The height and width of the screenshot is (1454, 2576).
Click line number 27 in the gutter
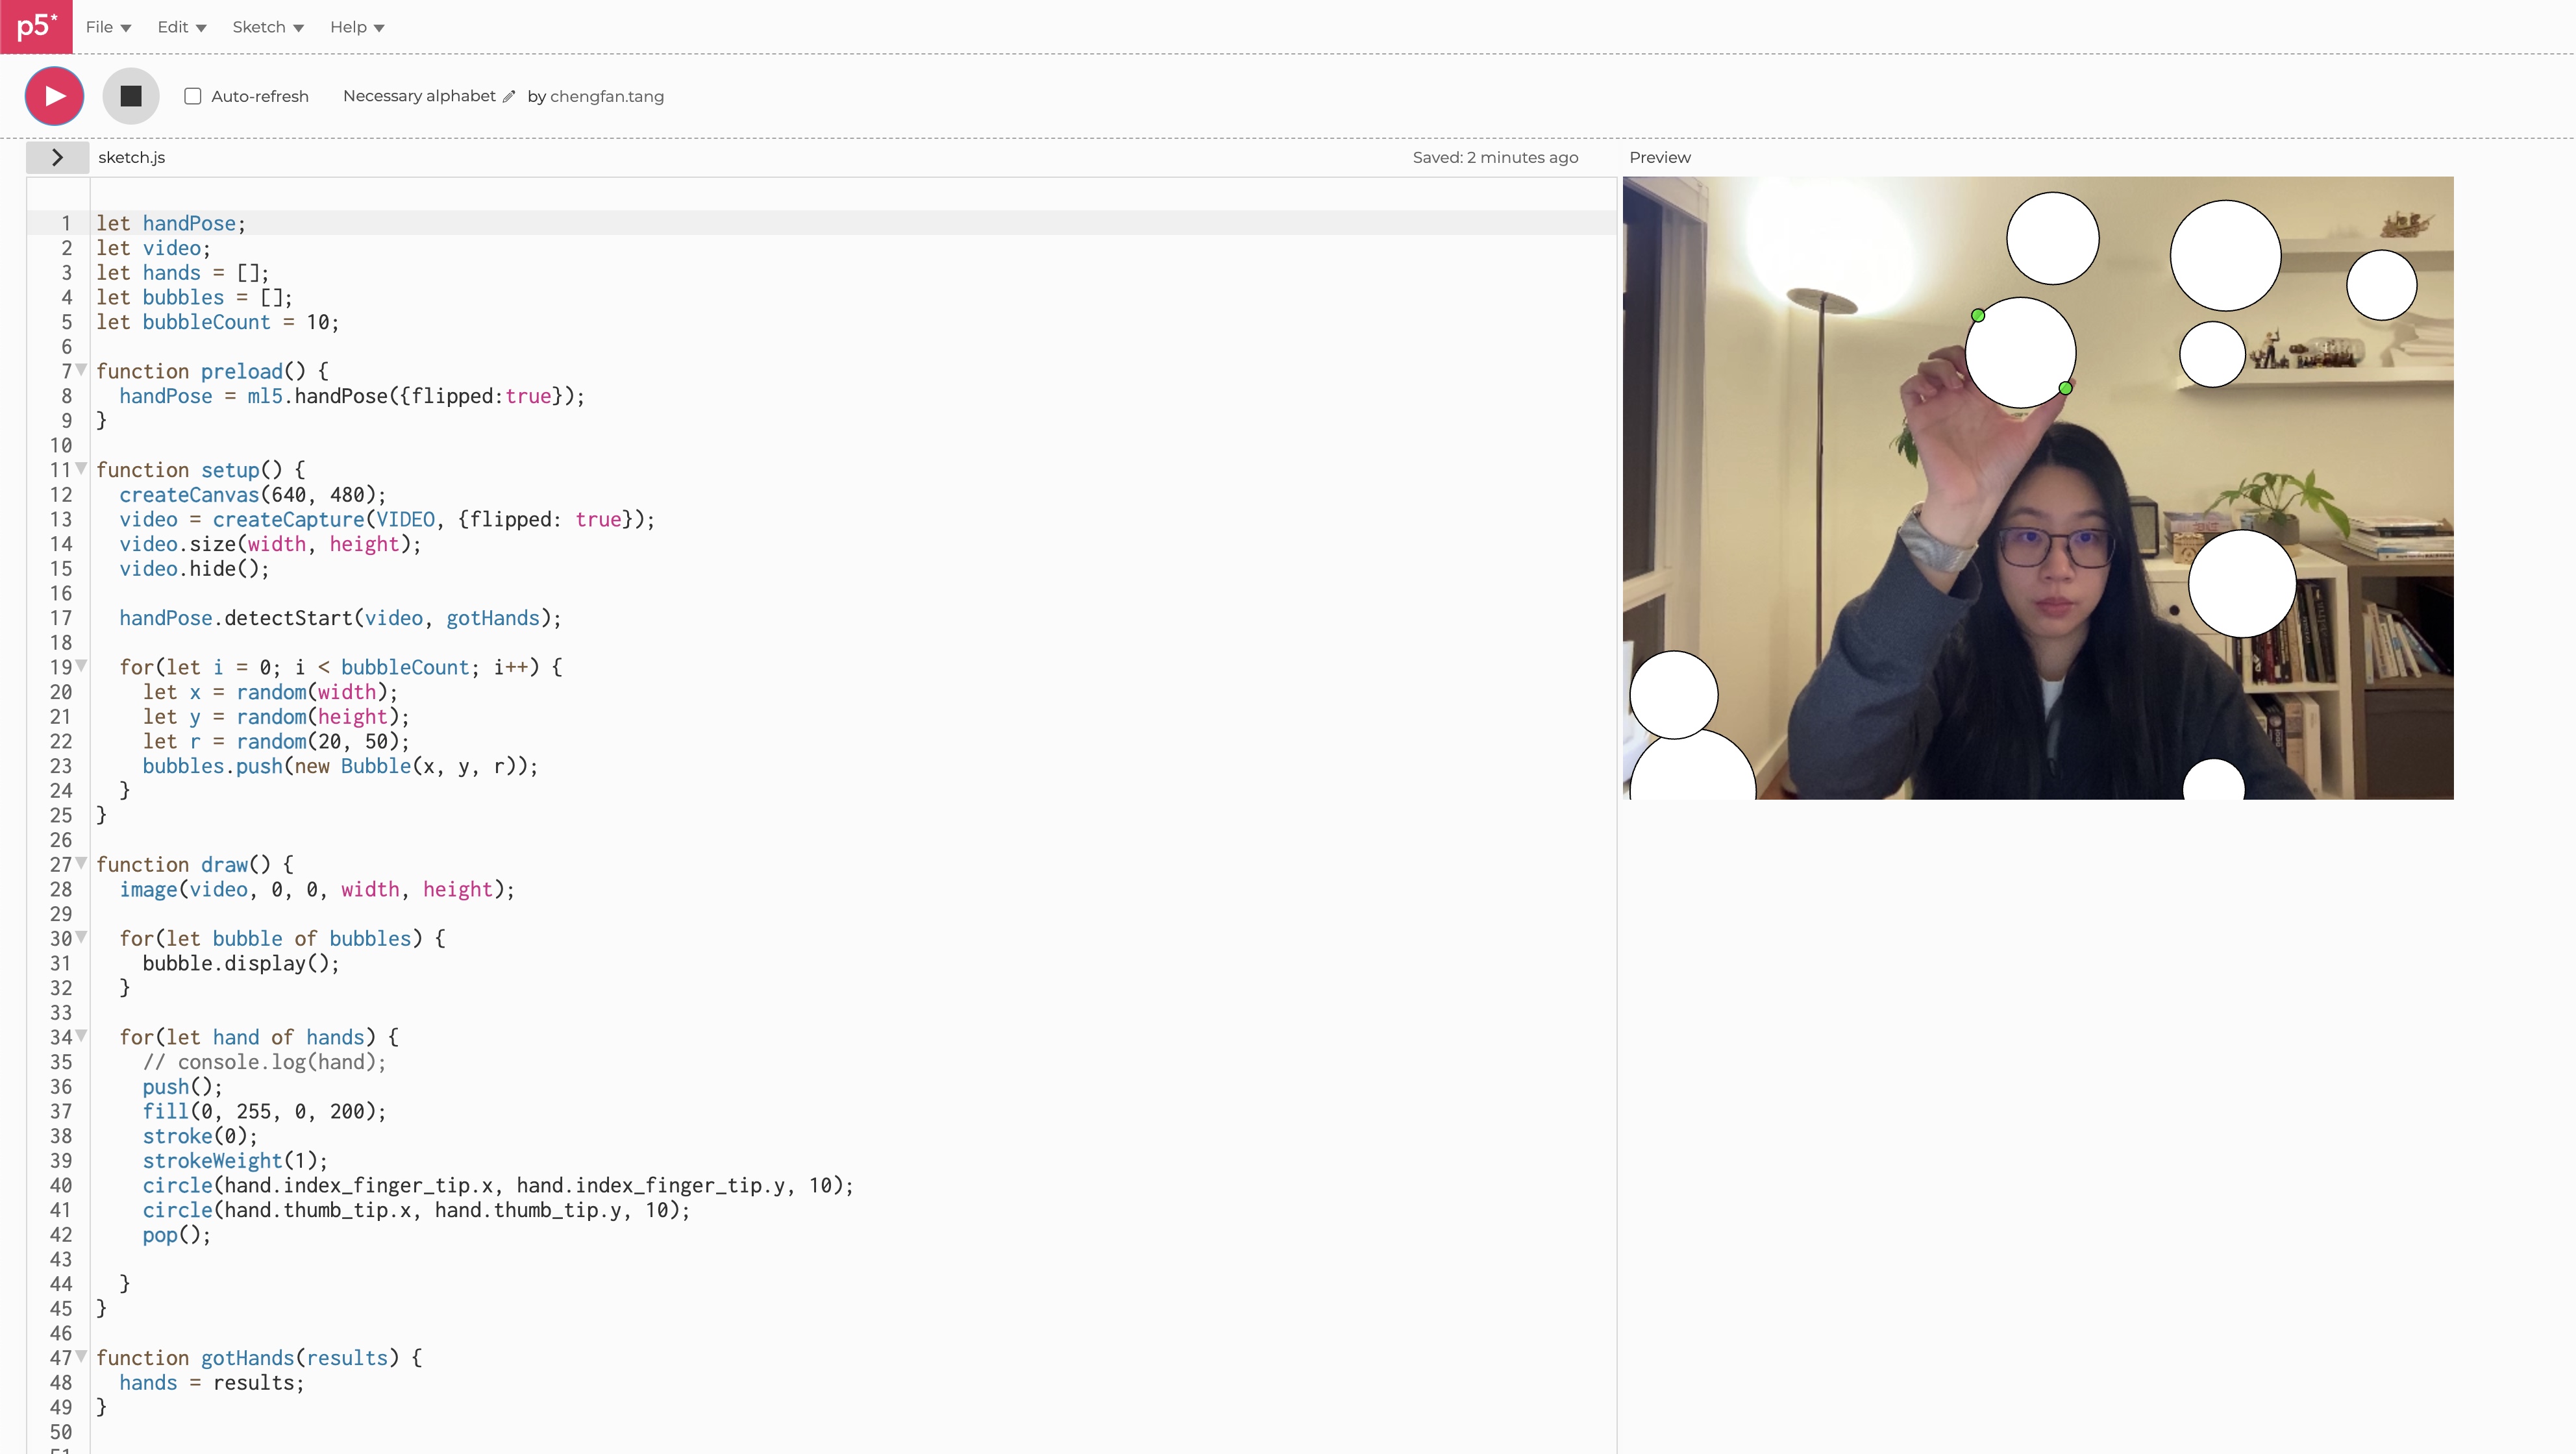[61, 865]
